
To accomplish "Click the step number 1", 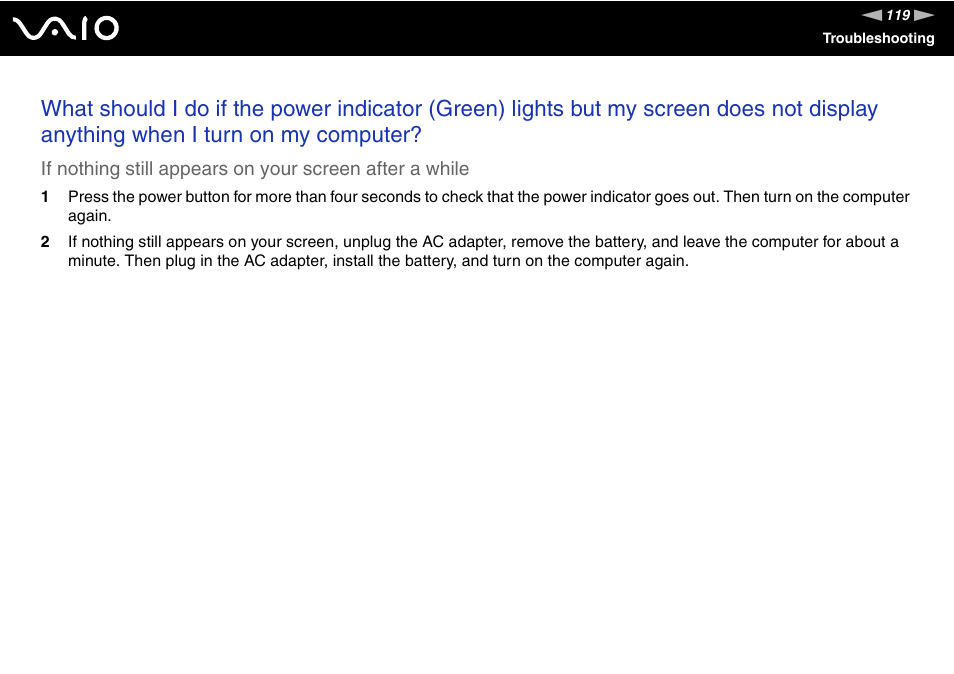I will [x=44, y=197].
